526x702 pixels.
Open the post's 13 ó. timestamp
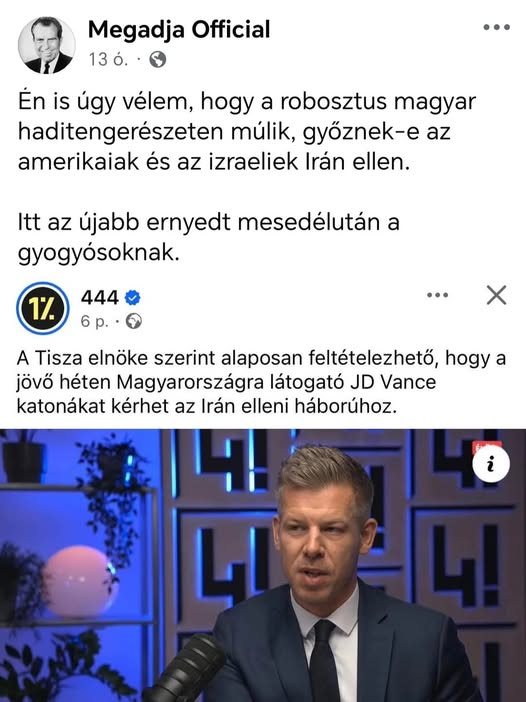tap(108, 59)
